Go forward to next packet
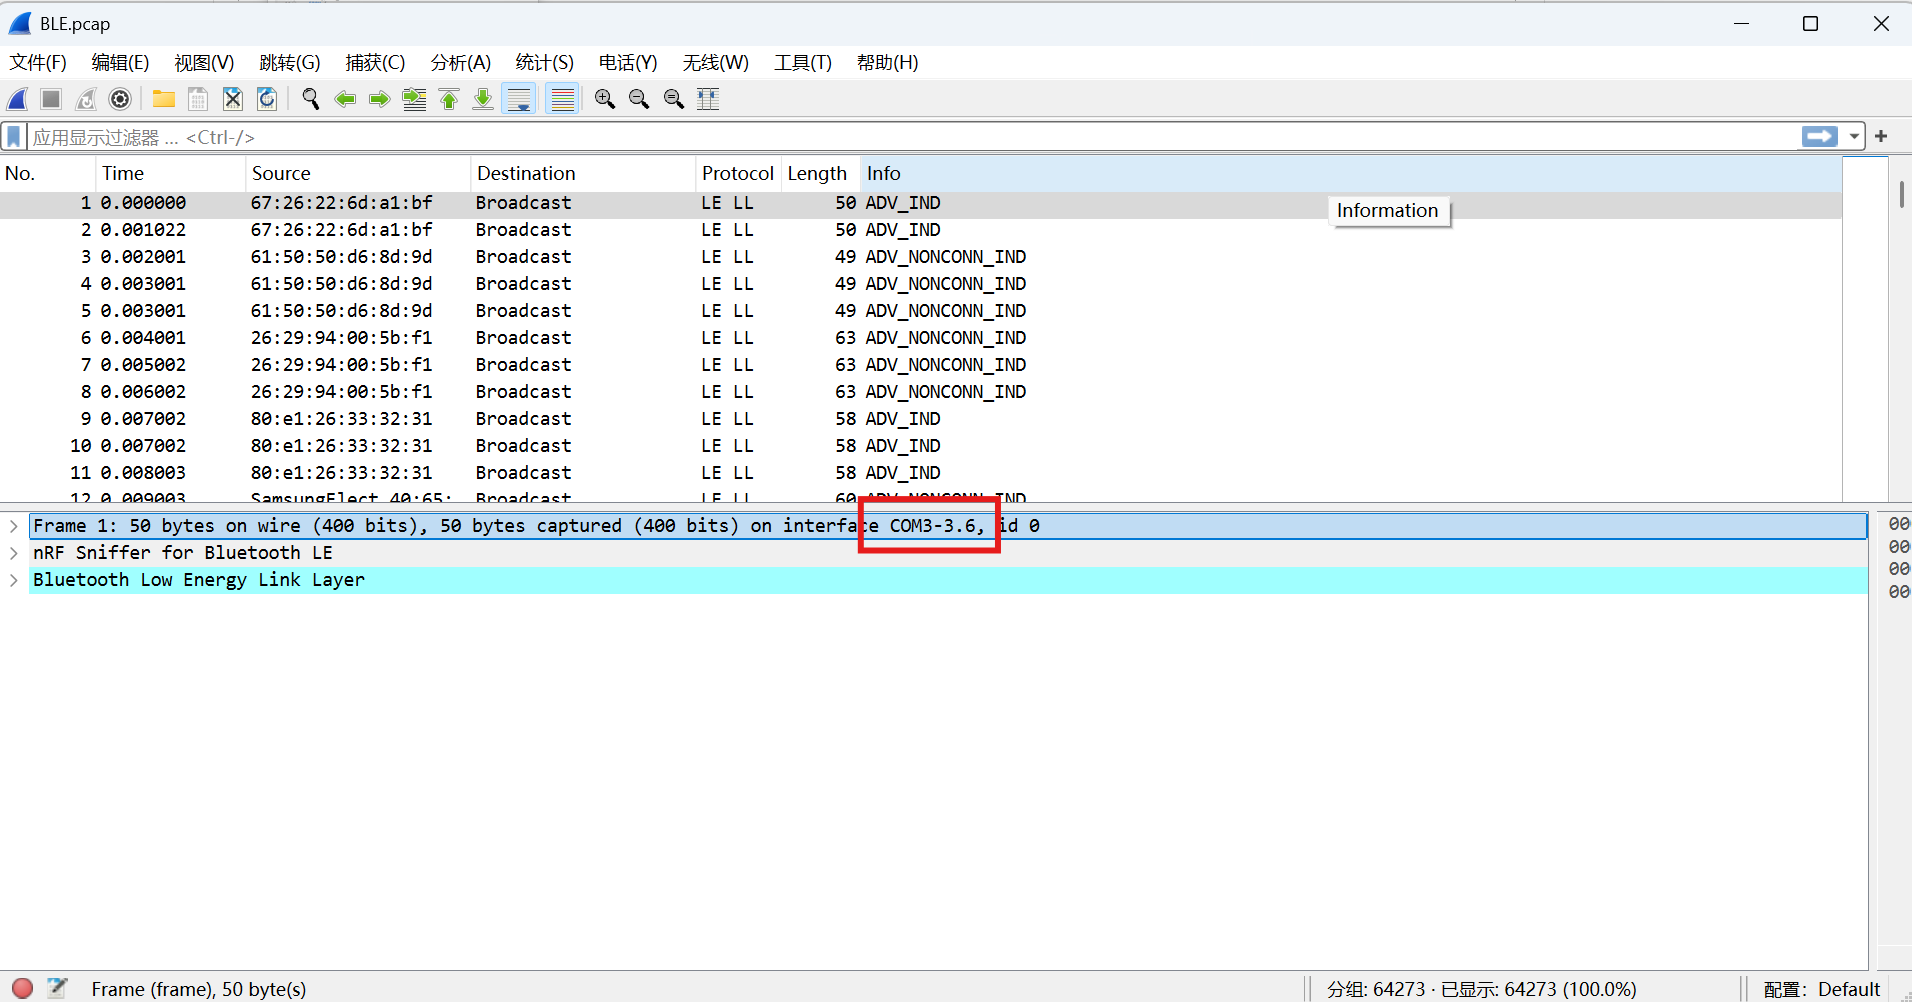 click(x=379, y=99)
